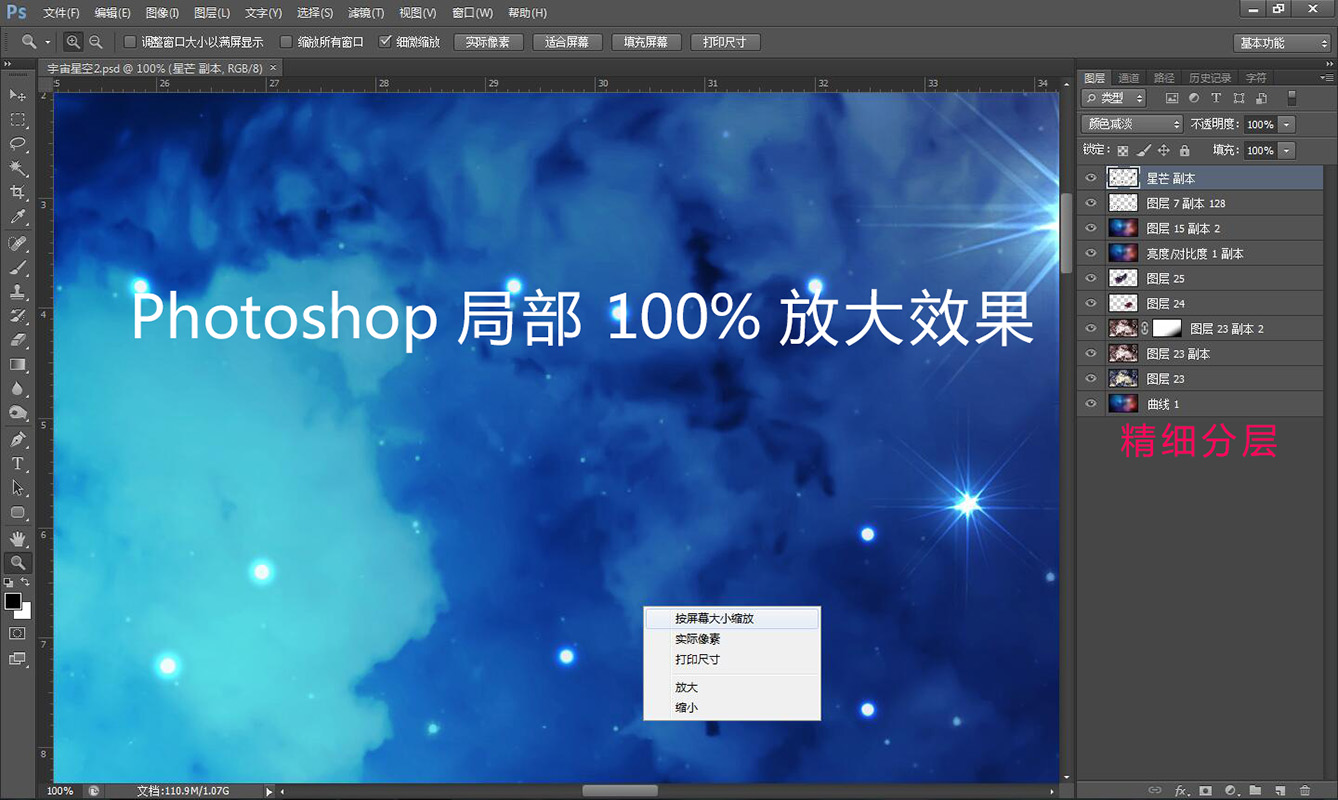Open the 颜色减淡 blend mode dropdown
Image resolution: width=1338 pixels, height=800 pixels.
[x=1132, y=125]
